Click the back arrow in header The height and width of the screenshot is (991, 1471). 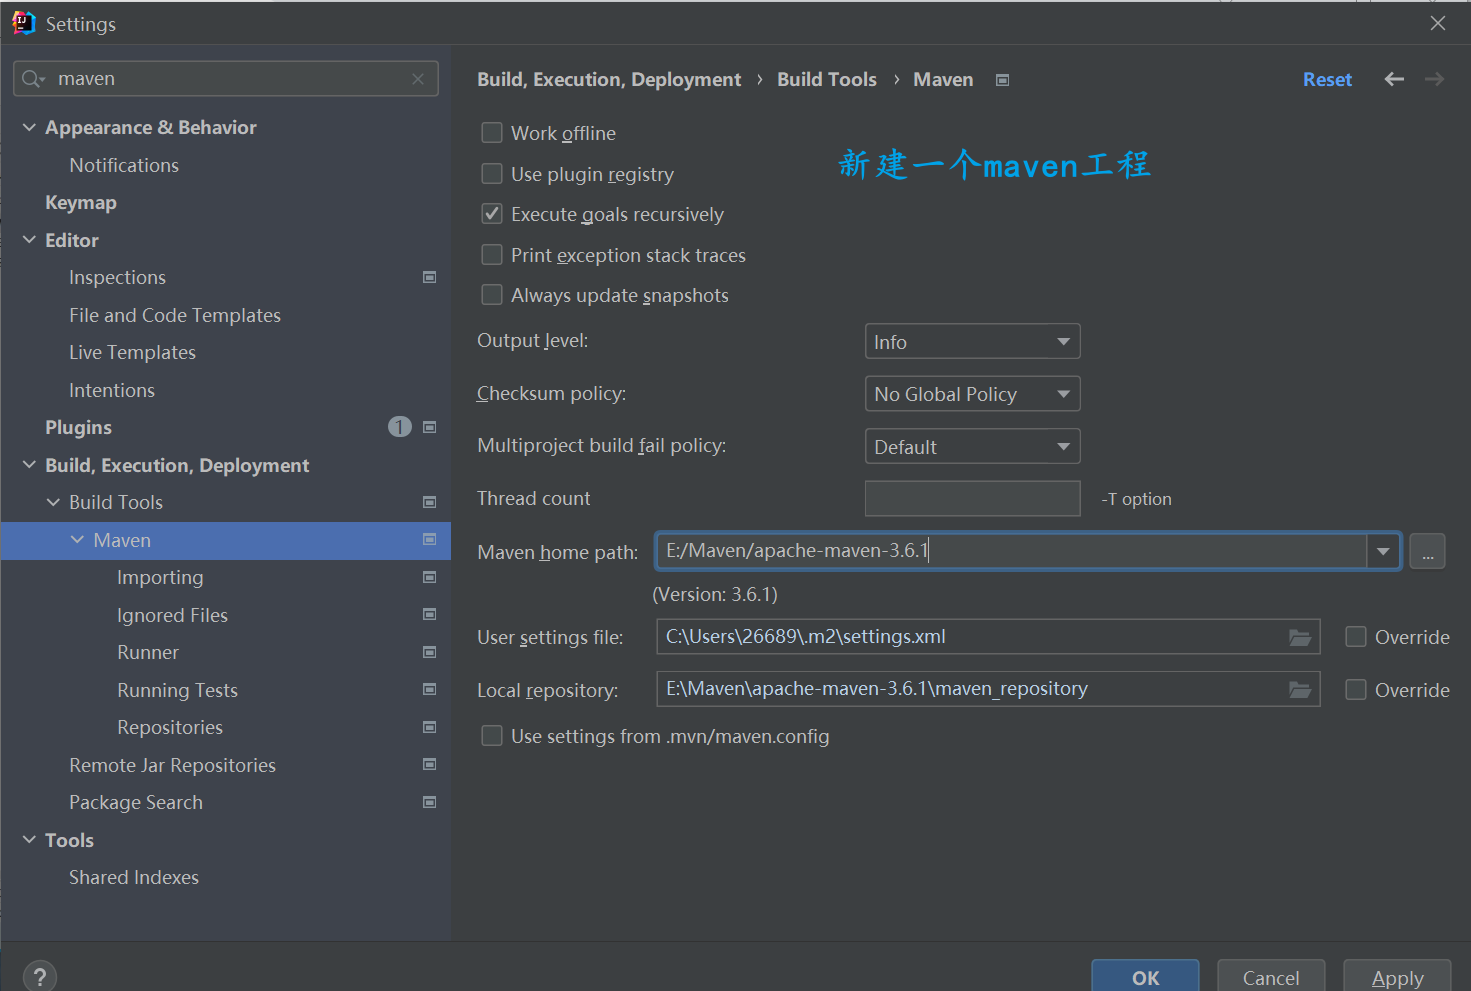click(1394, 79)
